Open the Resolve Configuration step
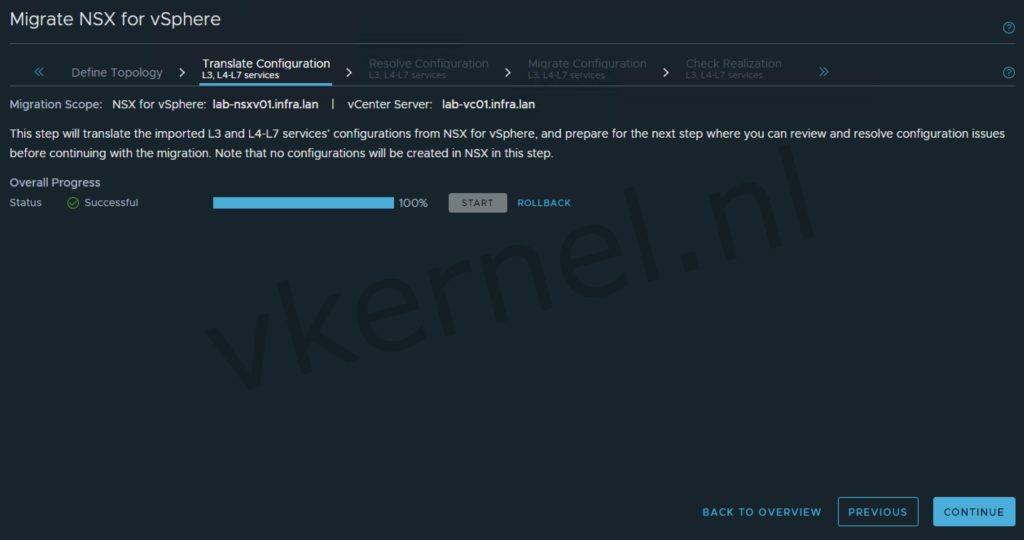Screen dimensions: 1024x540 click(x=428, y=69)
